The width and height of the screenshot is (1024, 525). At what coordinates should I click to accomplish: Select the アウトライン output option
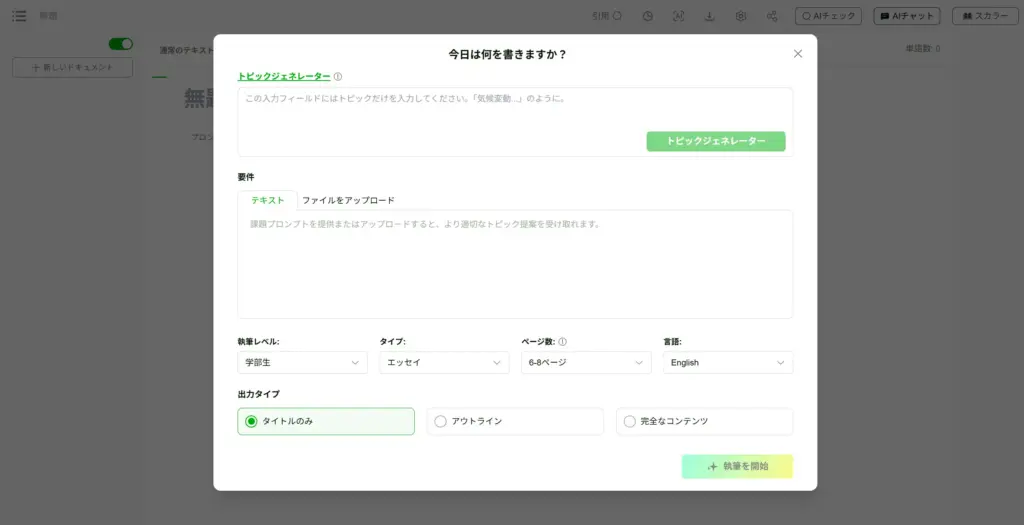click(x=515, y=421)
